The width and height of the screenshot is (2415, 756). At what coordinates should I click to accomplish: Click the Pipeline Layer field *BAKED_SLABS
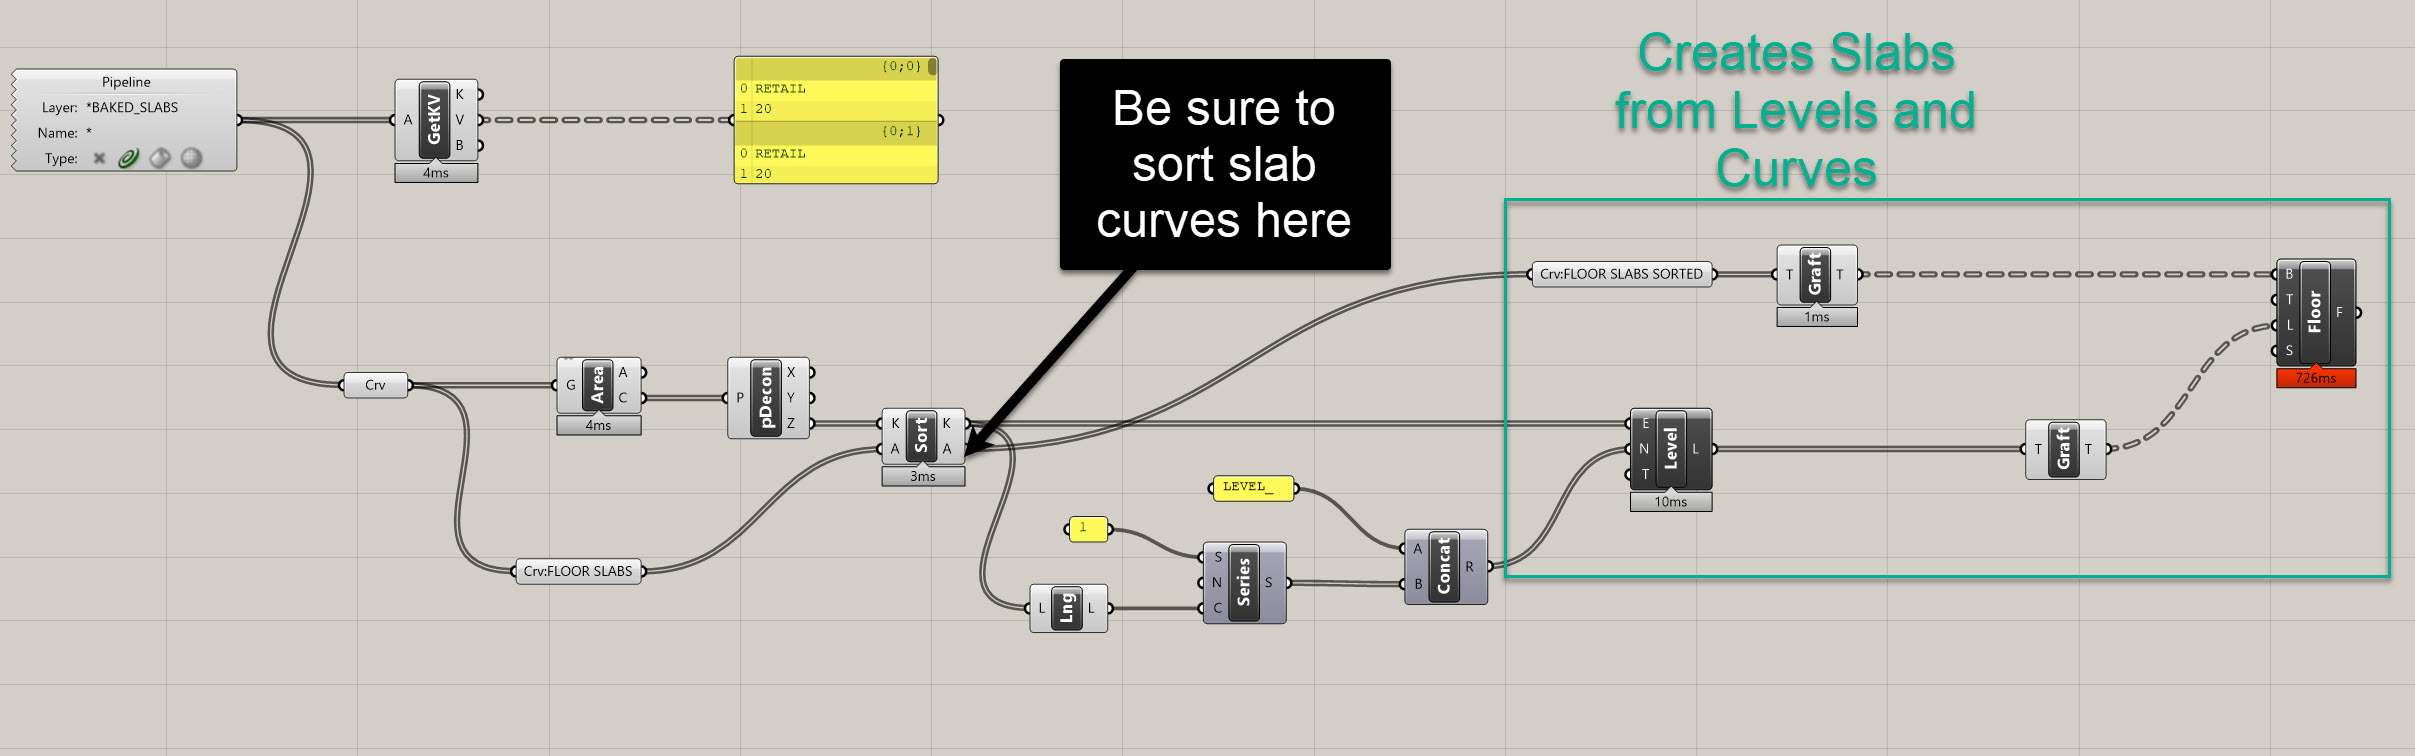click(x=132, y=108)
